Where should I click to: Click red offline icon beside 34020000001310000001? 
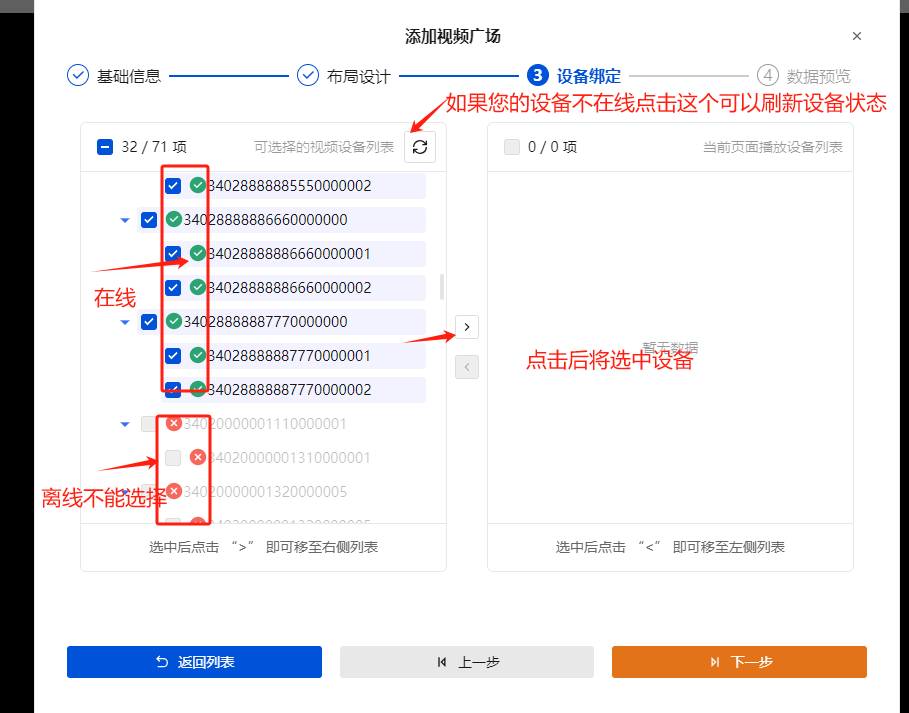[196, 457]
